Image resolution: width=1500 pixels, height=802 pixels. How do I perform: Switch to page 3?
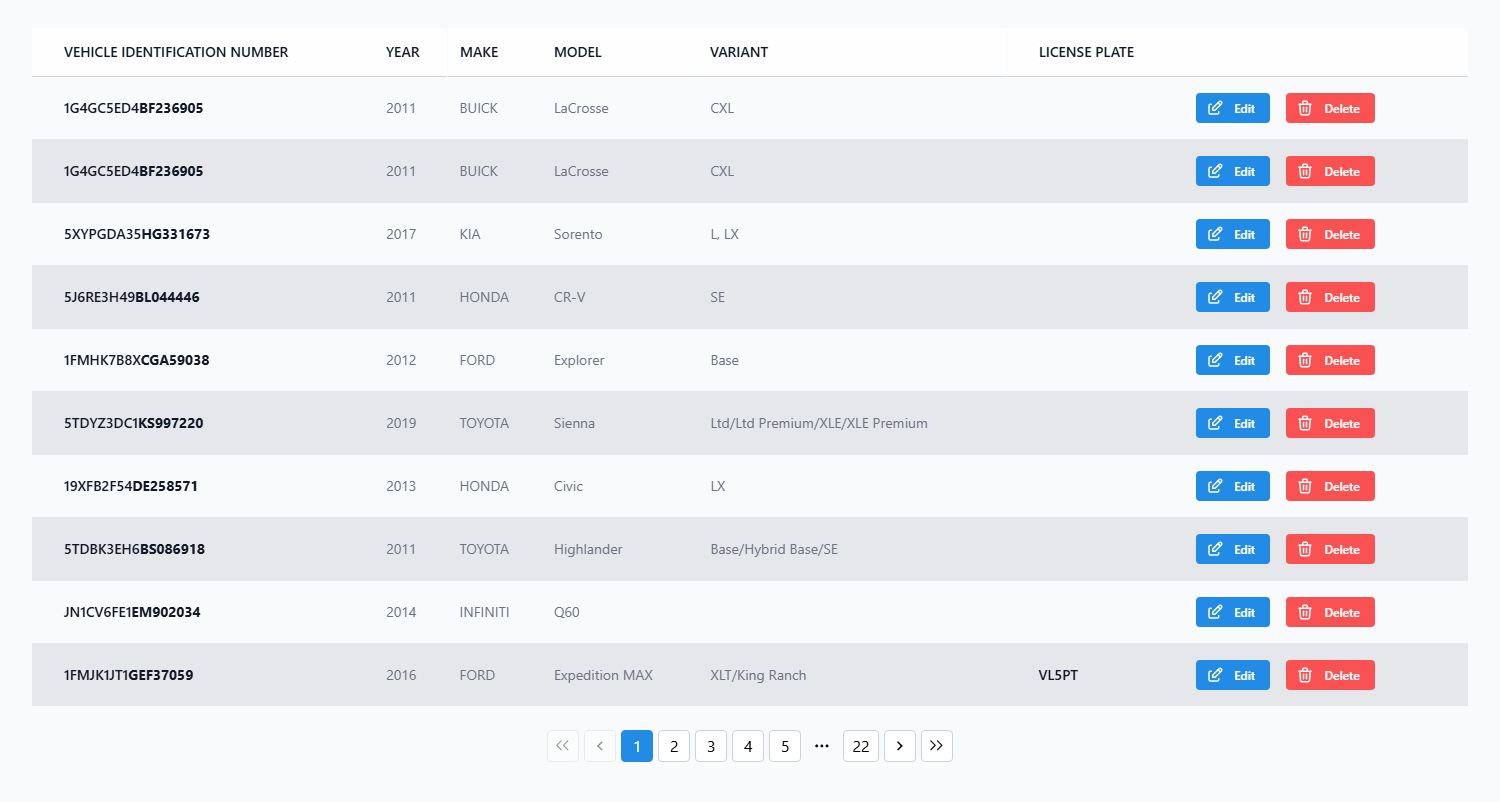[x=711, y=746]
